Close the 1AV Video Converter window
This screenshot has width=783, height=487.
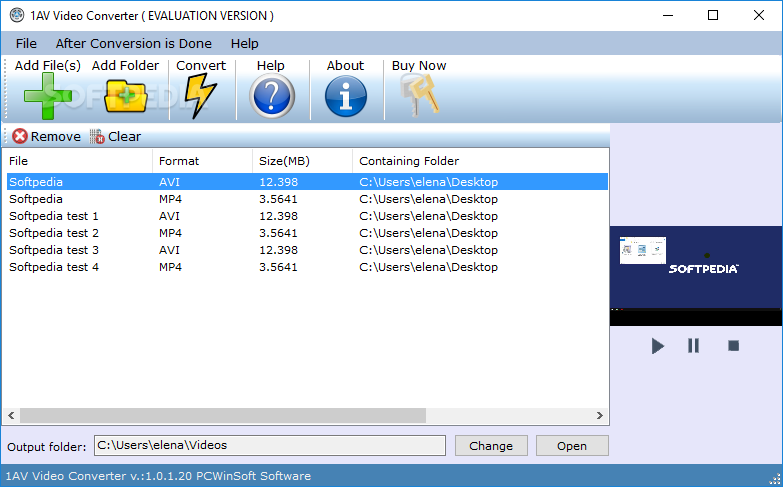(x=759, y=15)
